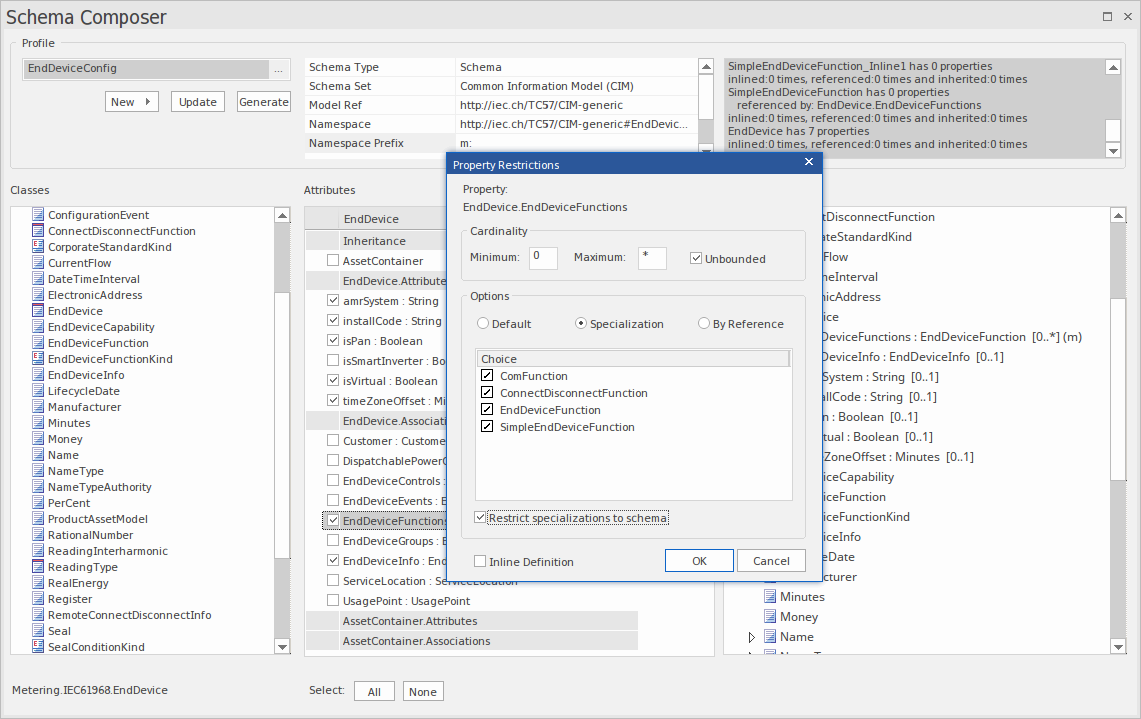The width and height of the screenshot is (1141, 719).
Task: Click the EndDevice class icon in Classes list
Action: pyautogui.click(x=37, y=311)
